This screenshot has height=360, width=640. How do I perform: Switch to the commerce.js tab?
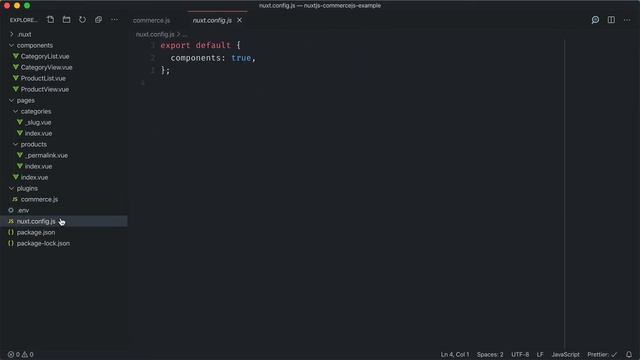coord(151,20)
